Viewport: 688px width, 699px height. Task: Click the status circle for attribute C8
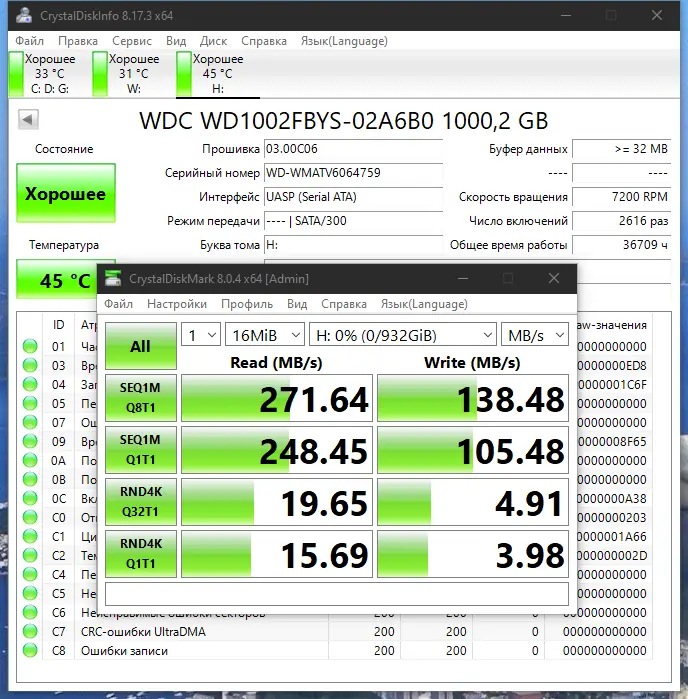click(x=30, y=650)
